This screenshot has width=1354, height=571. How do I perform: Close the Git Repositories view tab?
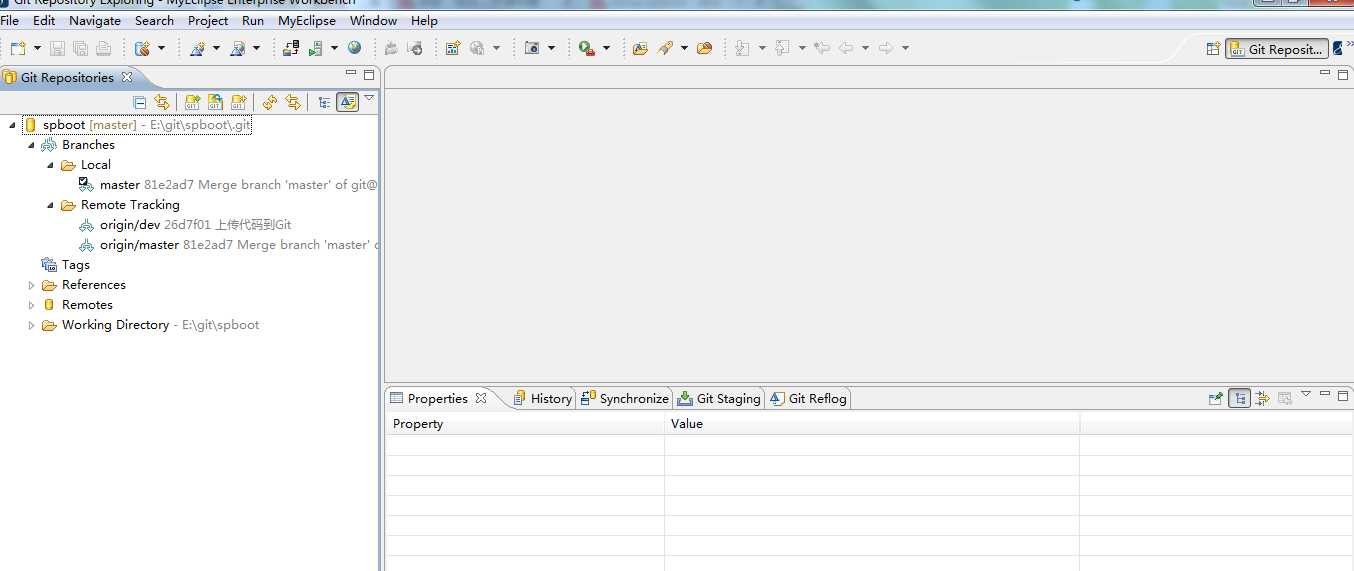[x=126, y=77]
